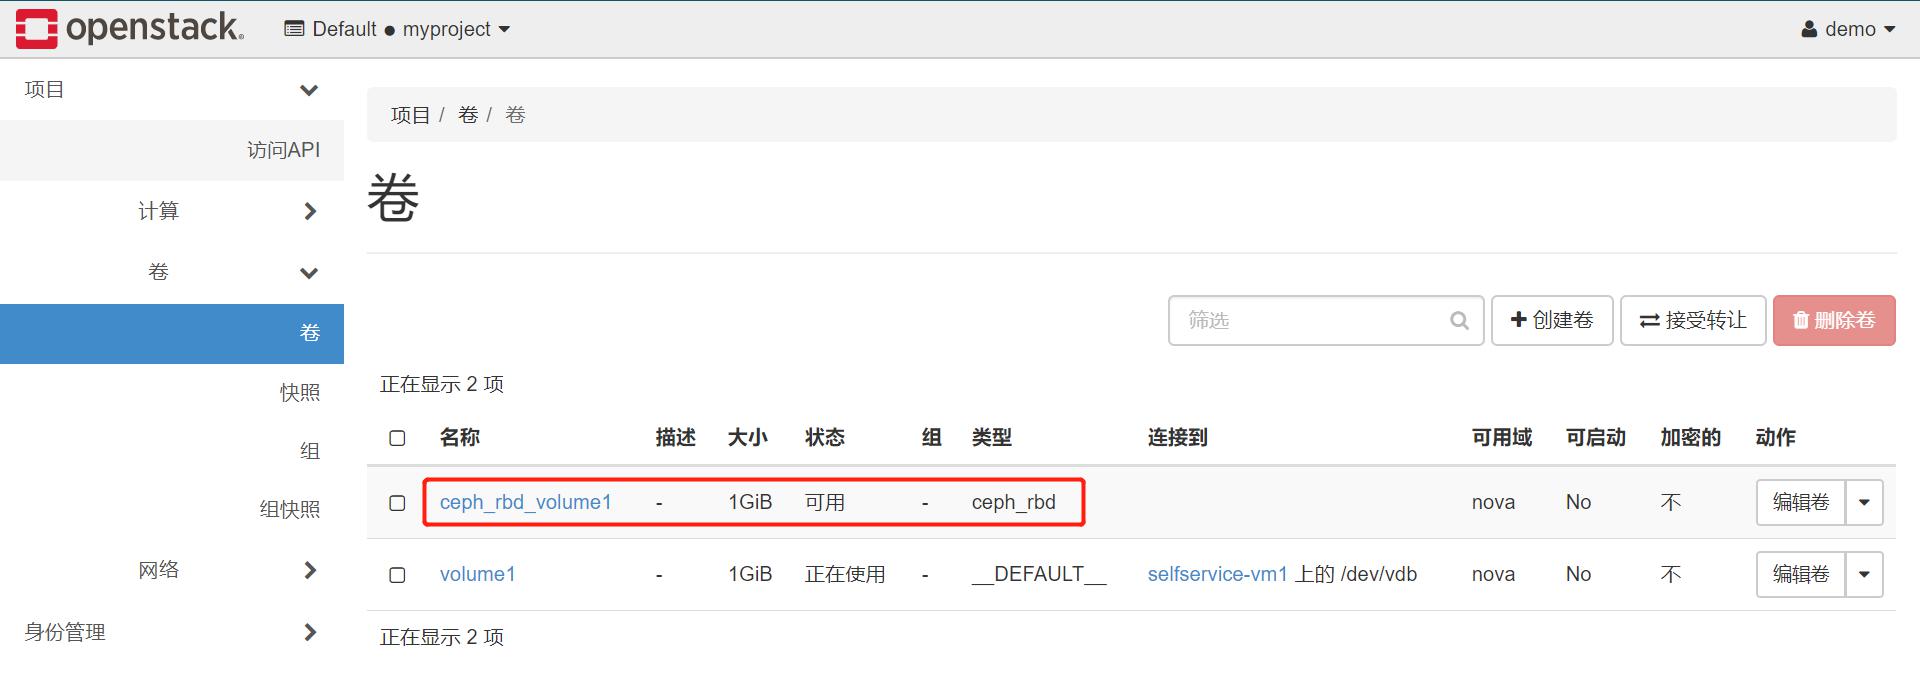Select all volumes with header checkbox

click(x=397, y=438)
